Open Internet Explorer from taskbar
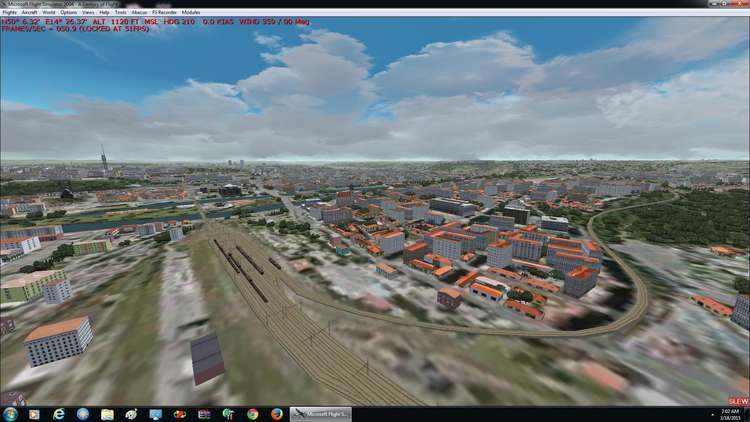The height and width of the screenshot is (422, 750). pyautogui.click(x=58, y=414)
